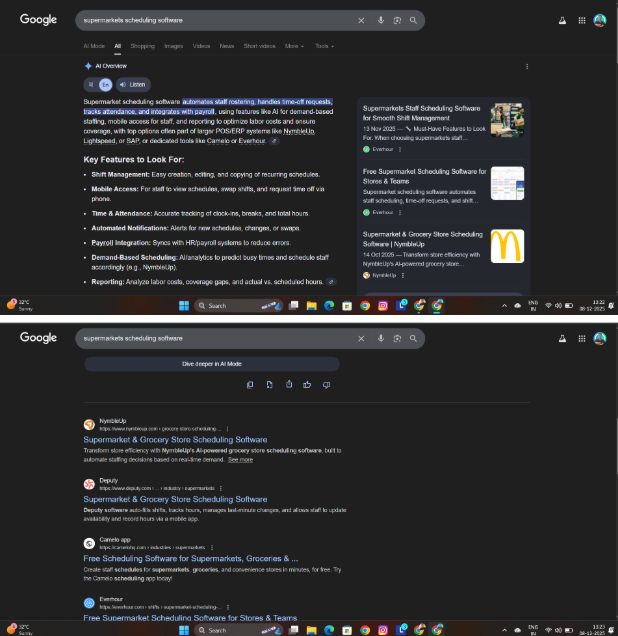Screen dimensions: 618x636
Task: Open the Camelo link in the overview paragraph
Action: [218, 141]
